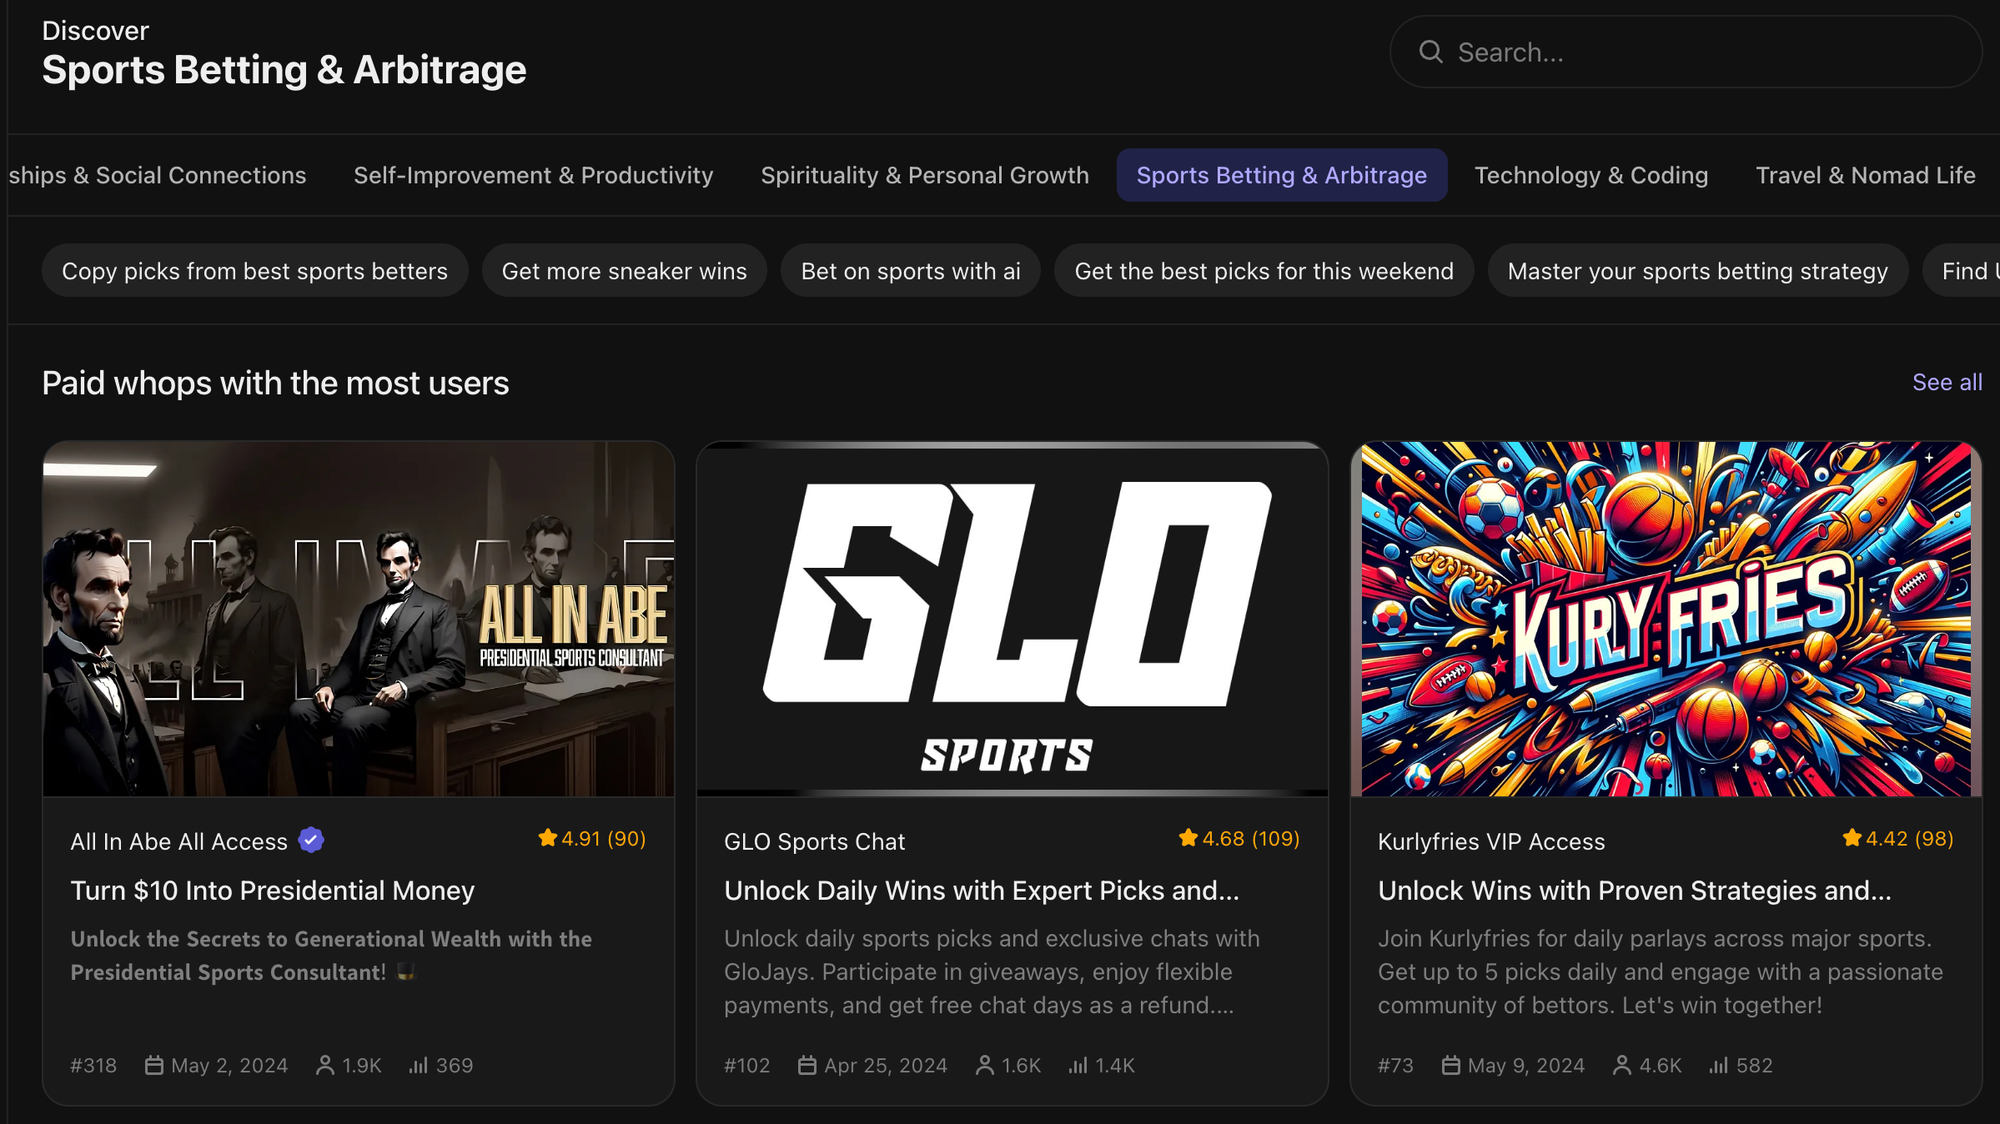Select "Bet on sports with ai" suggestion

(910, 270)
